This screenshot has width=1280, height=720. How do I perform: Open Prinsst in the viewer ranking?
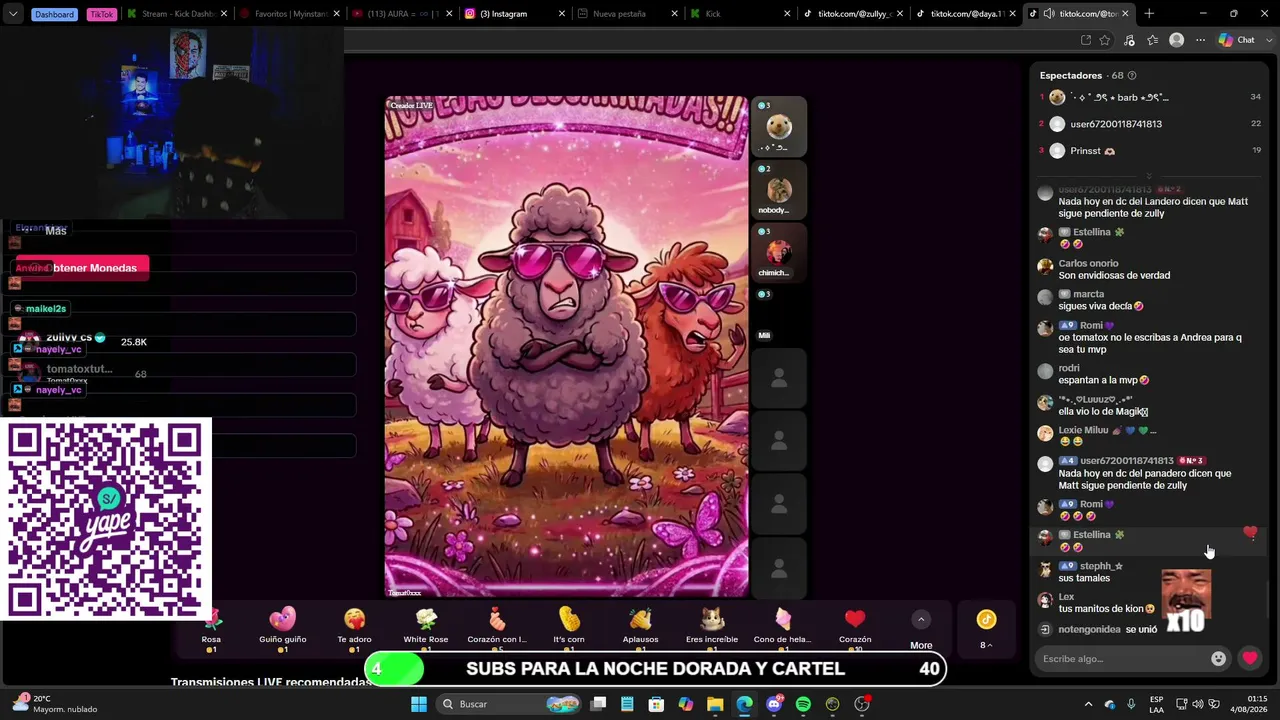(1092, 151)
